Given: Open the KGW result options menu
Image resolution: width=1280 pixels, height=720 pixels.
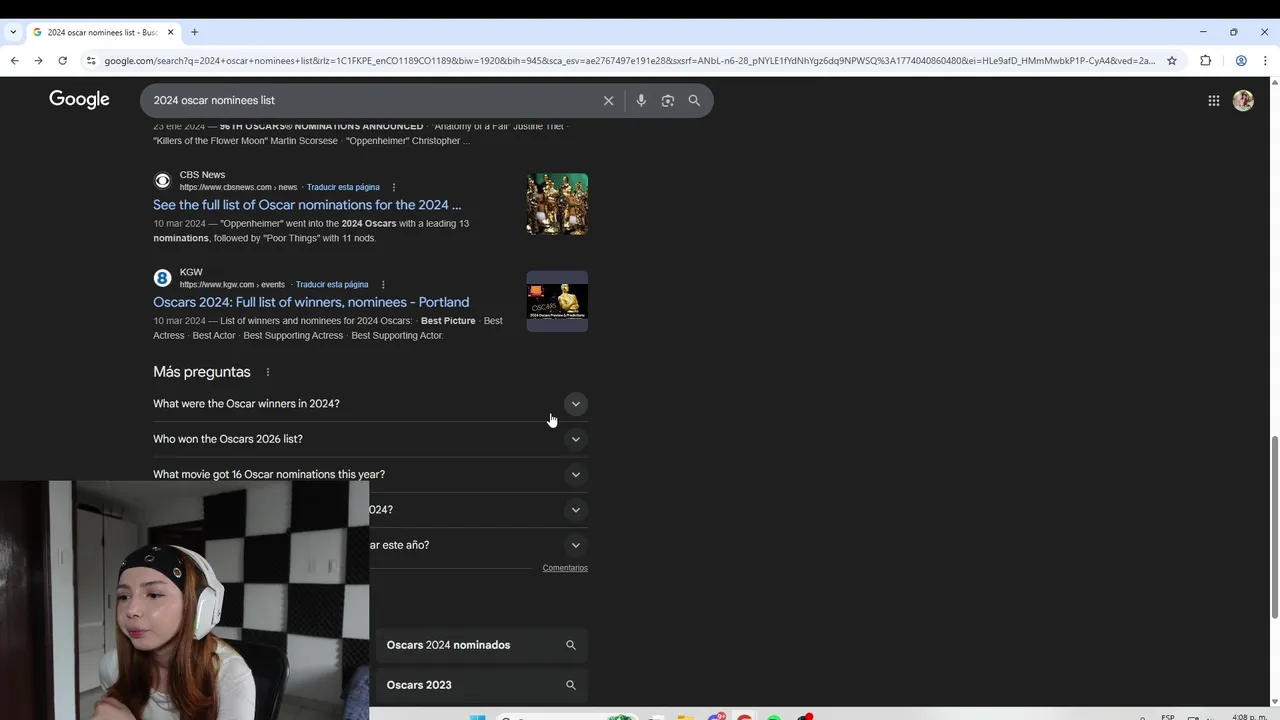Looking at the screenshot, I should pos(383,284).
